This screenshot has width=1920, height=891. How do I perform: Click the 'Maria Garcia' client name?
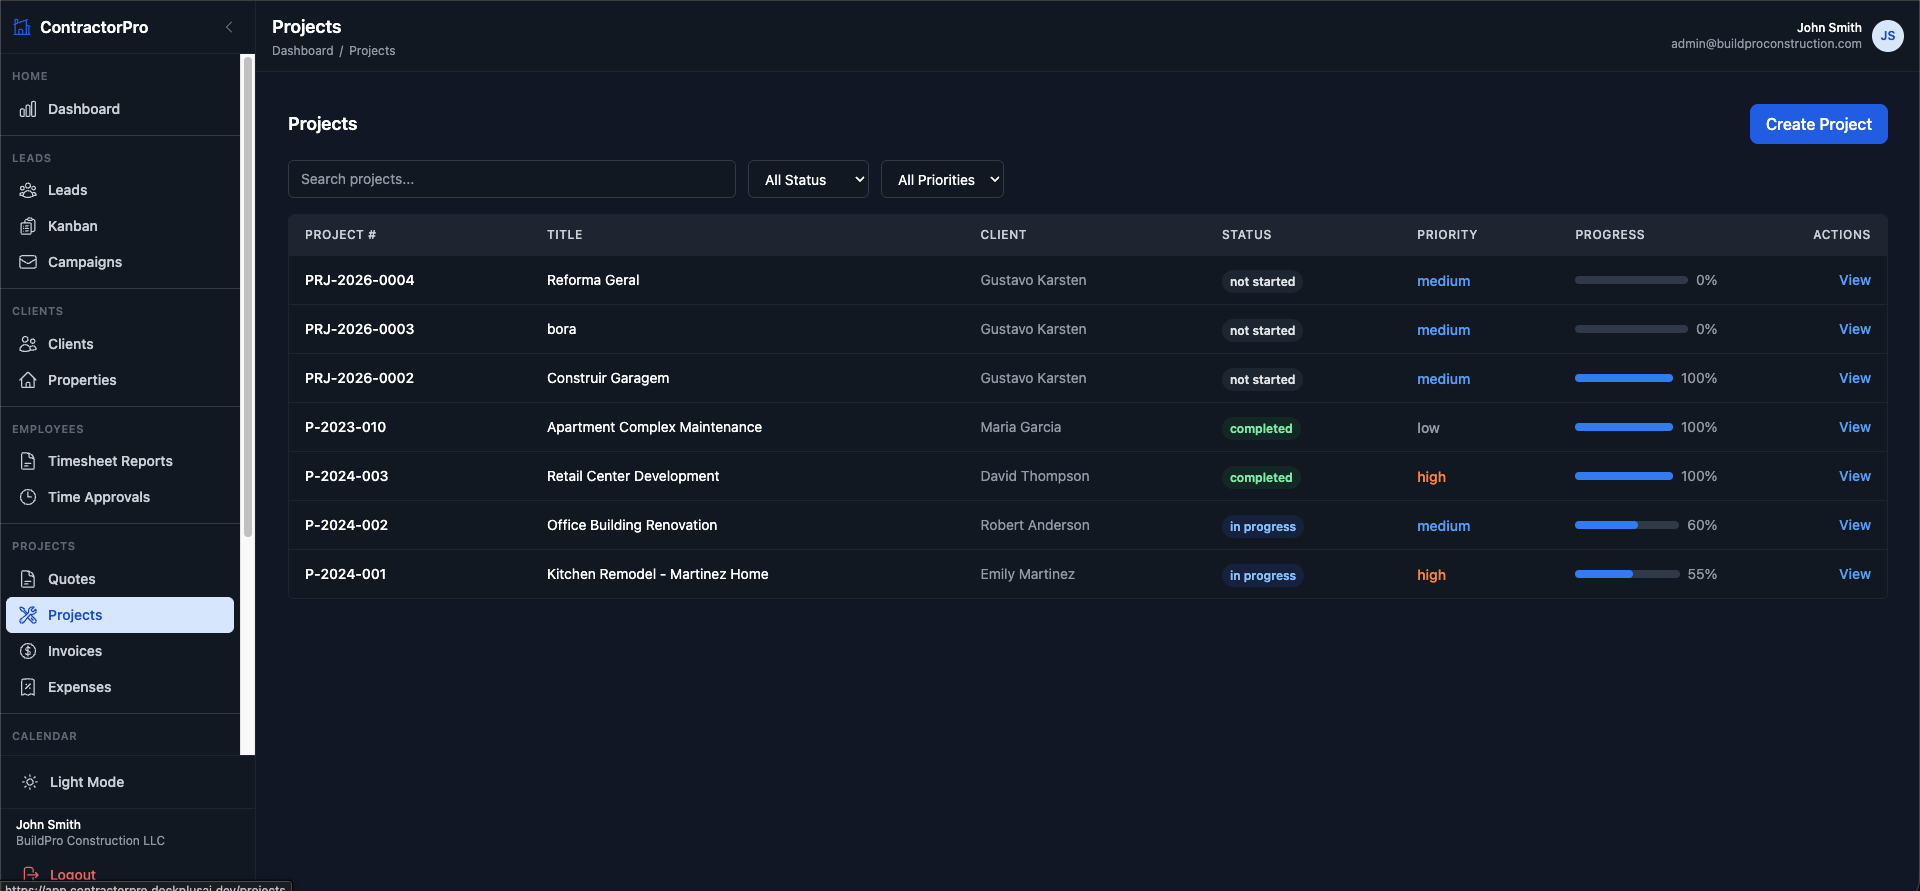1020,427
